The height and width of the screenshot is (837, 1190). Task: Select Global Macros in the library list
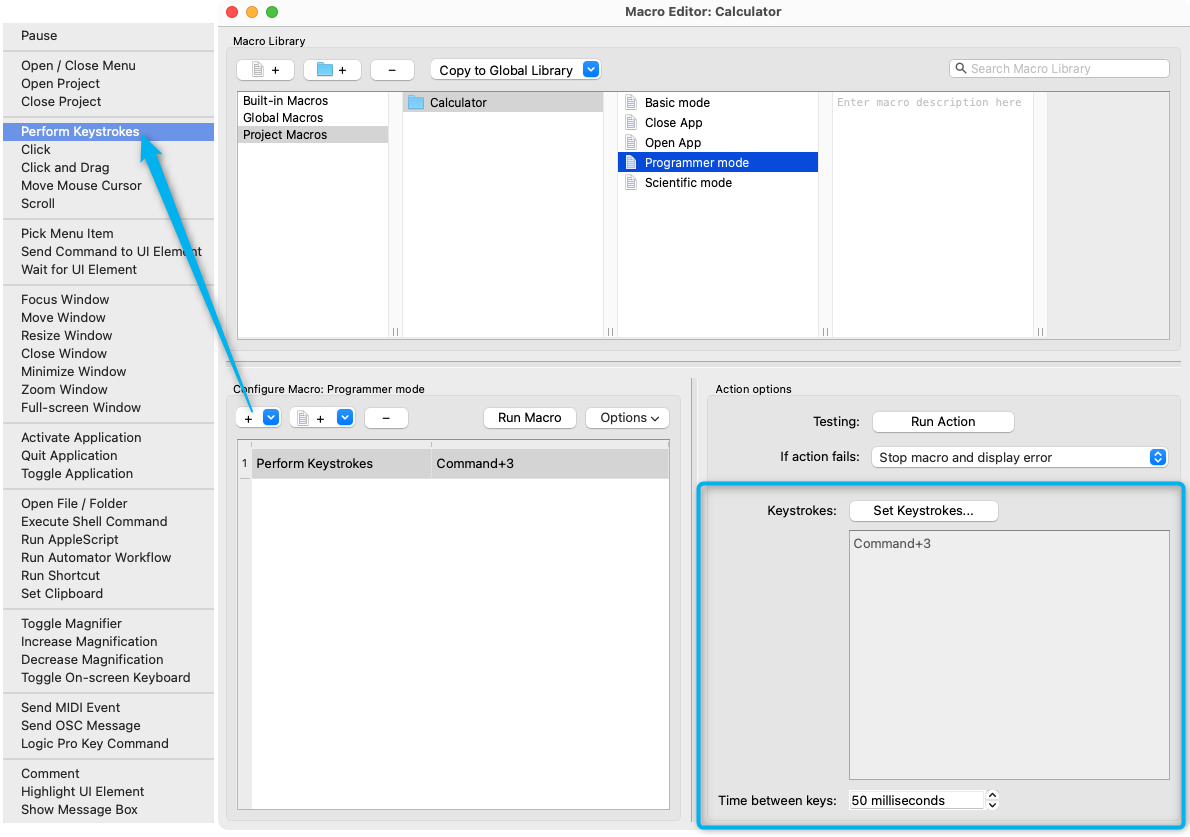[283, 118]
